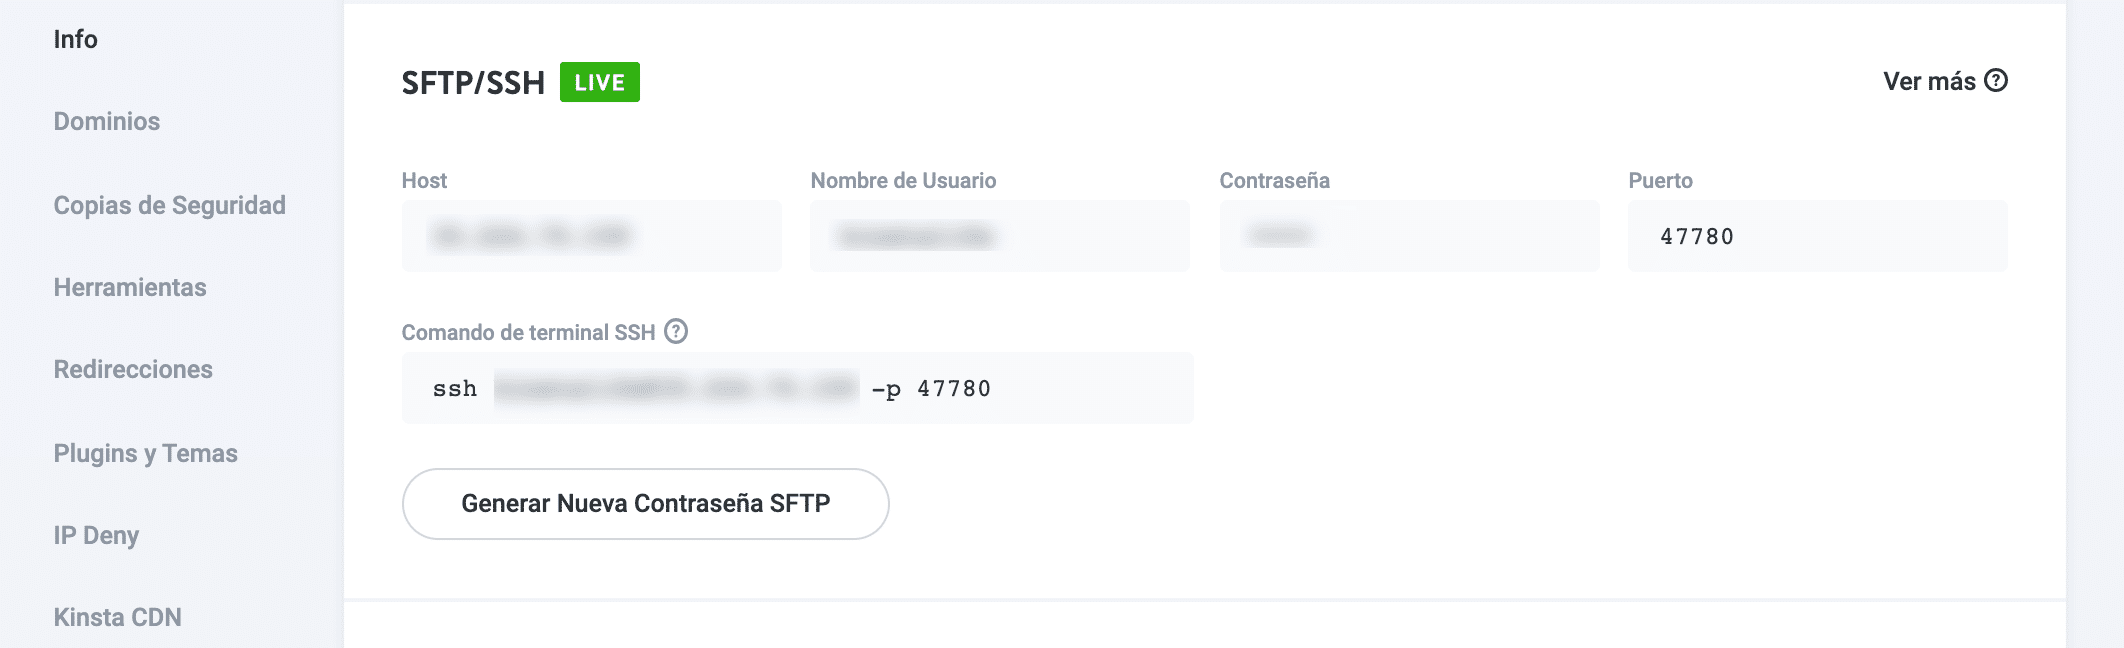Click the SSH terminal command help icon

click(x=676, y=331)
